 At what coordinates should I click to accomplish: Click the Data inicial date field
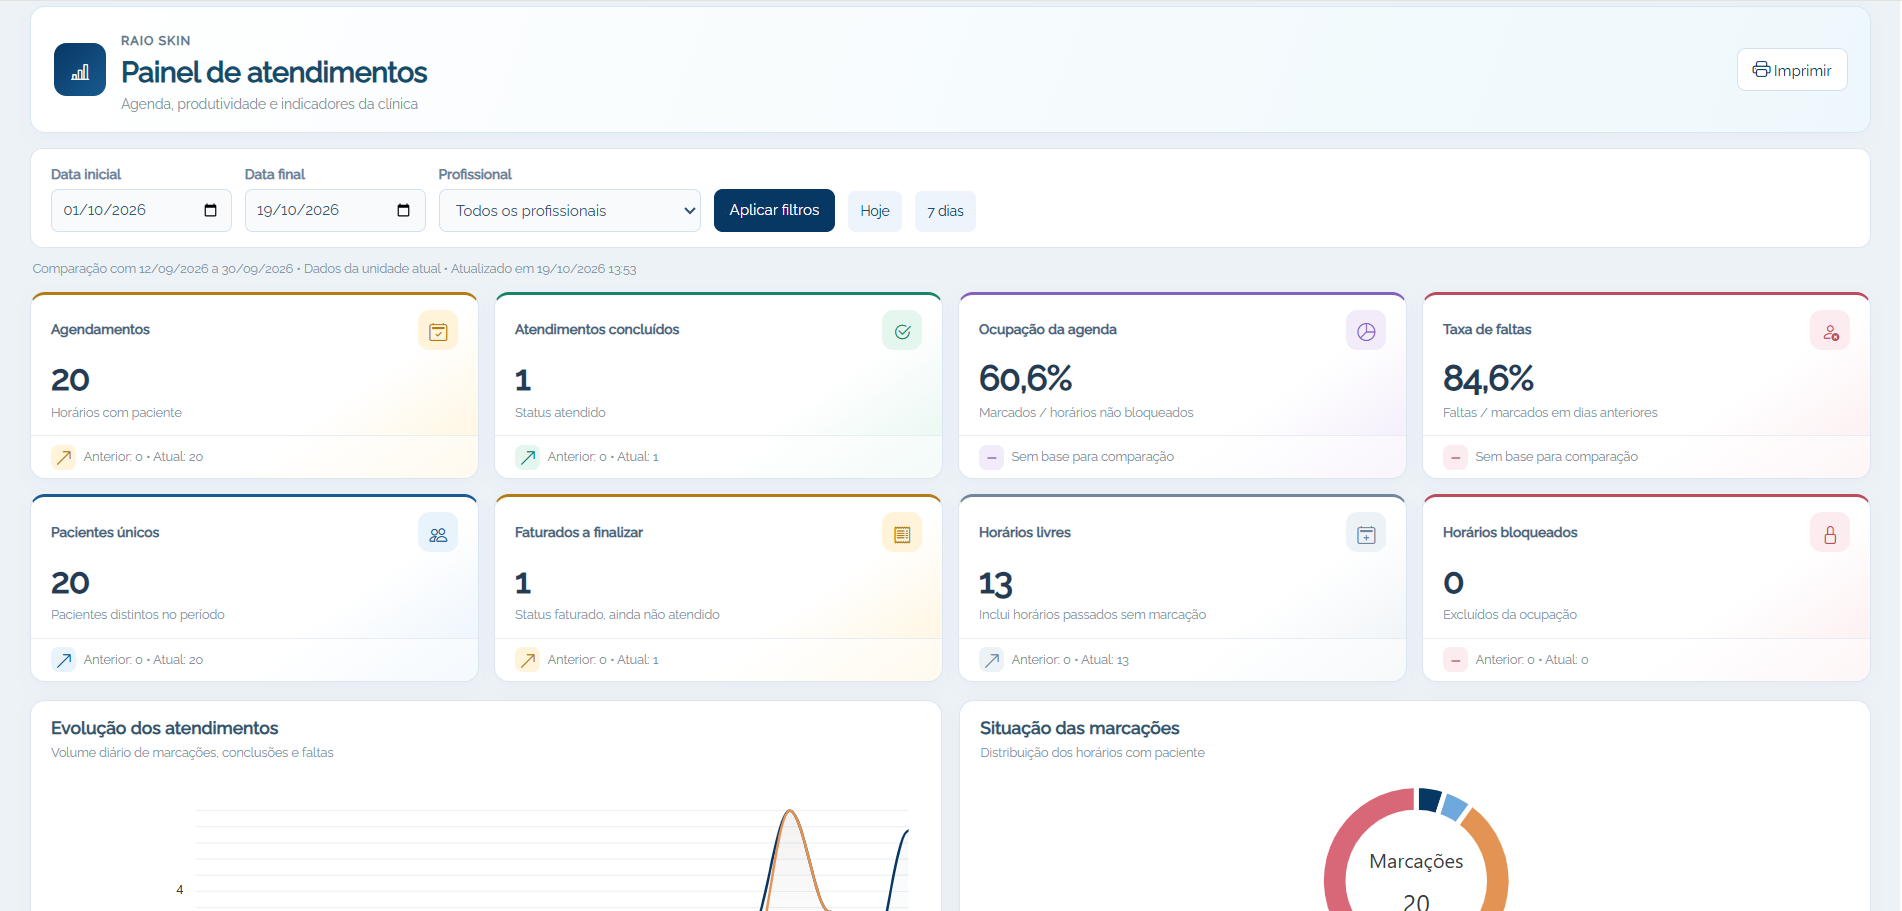[141, 210]
